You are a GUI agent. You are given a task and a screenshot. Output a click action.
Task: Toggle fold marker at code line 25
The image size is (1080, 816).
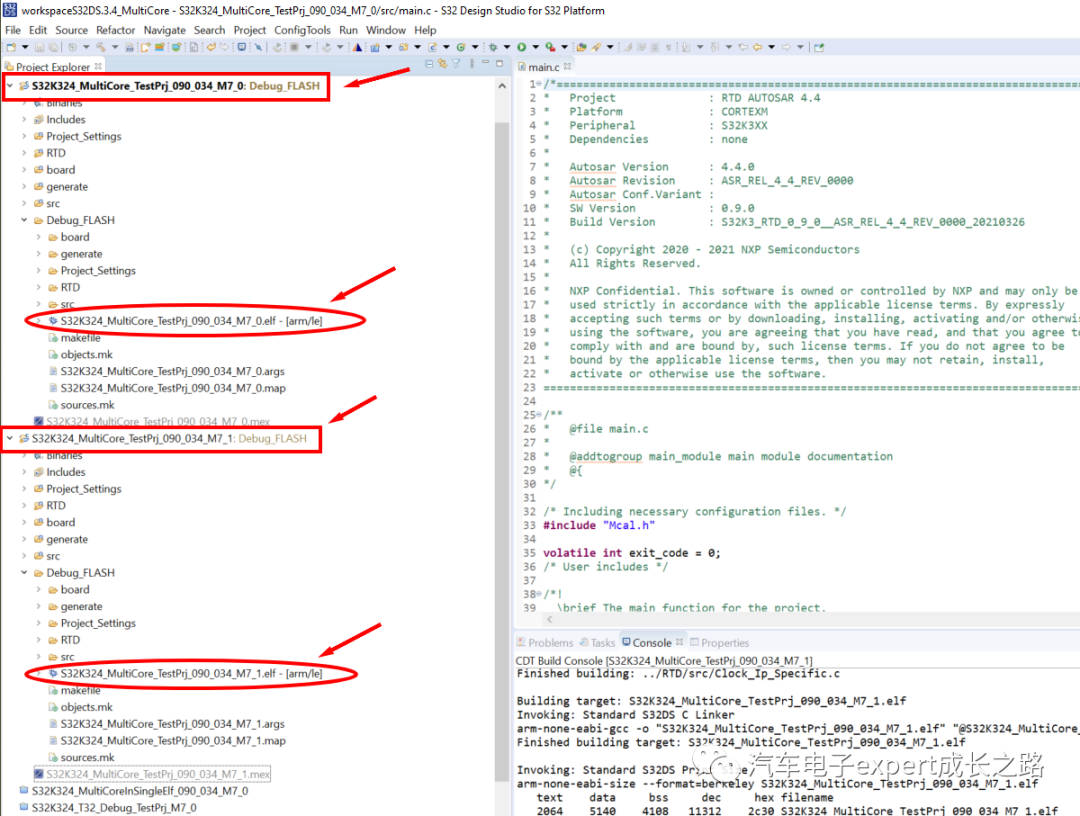tap(539, 415)
